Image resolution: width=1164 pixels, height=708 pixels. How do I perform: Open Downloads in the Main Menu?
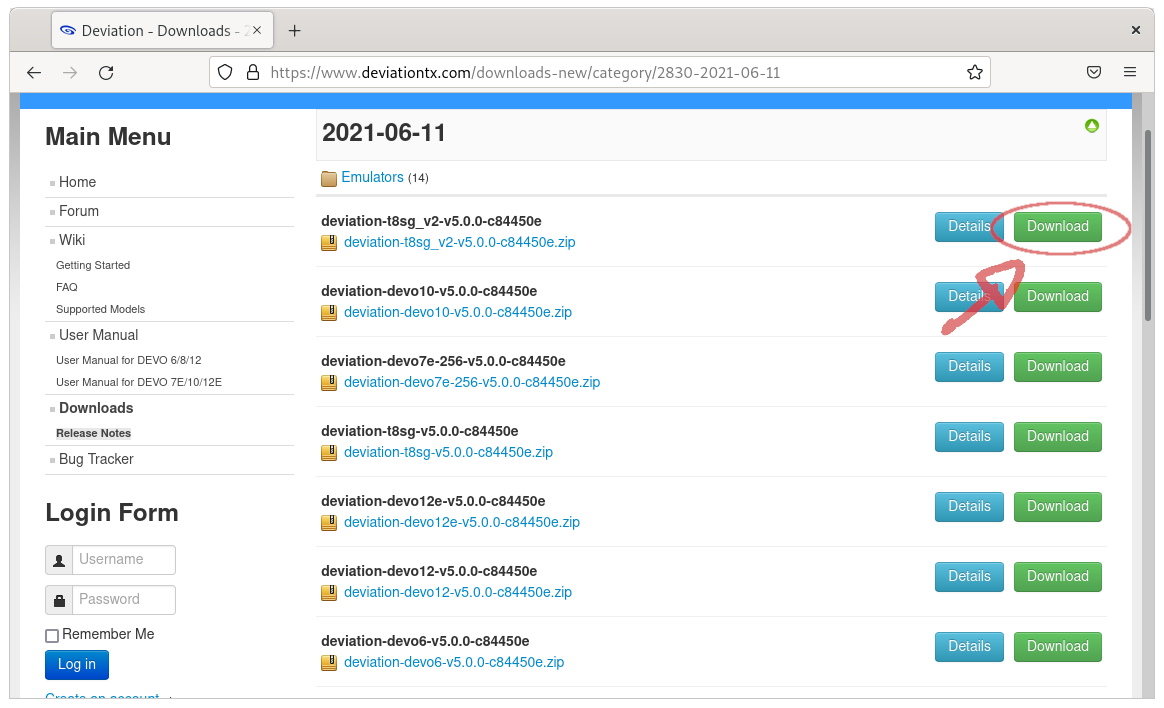point(97,408)
